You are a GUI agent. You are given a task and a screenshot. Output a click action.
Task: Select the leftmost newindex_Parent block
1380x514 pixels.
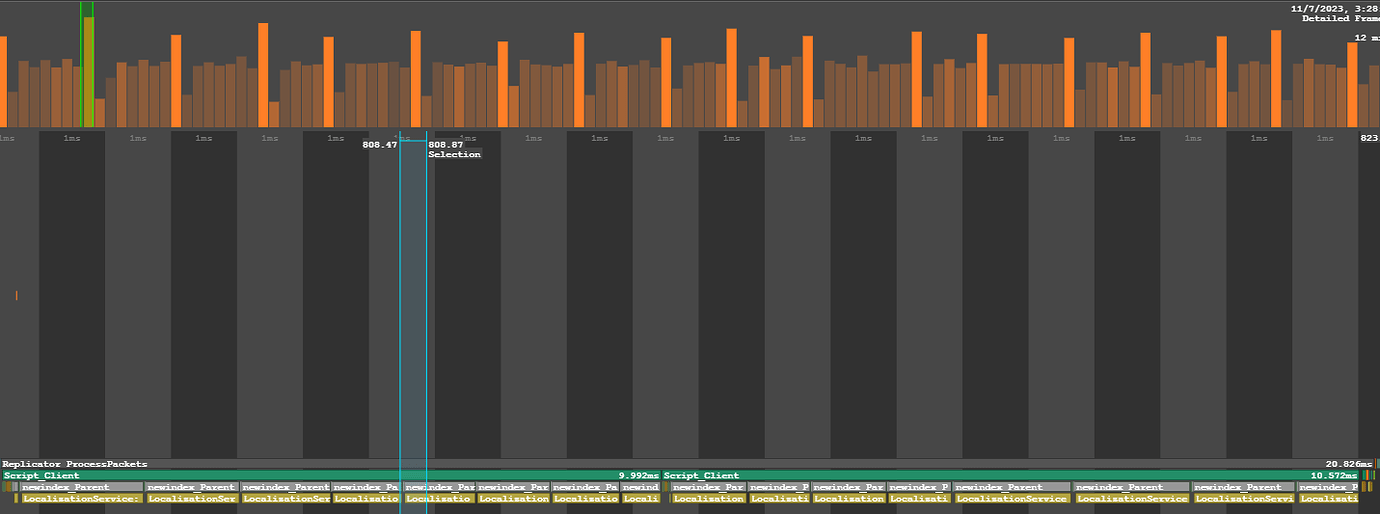pyautogui.click(x=81, y=487)
